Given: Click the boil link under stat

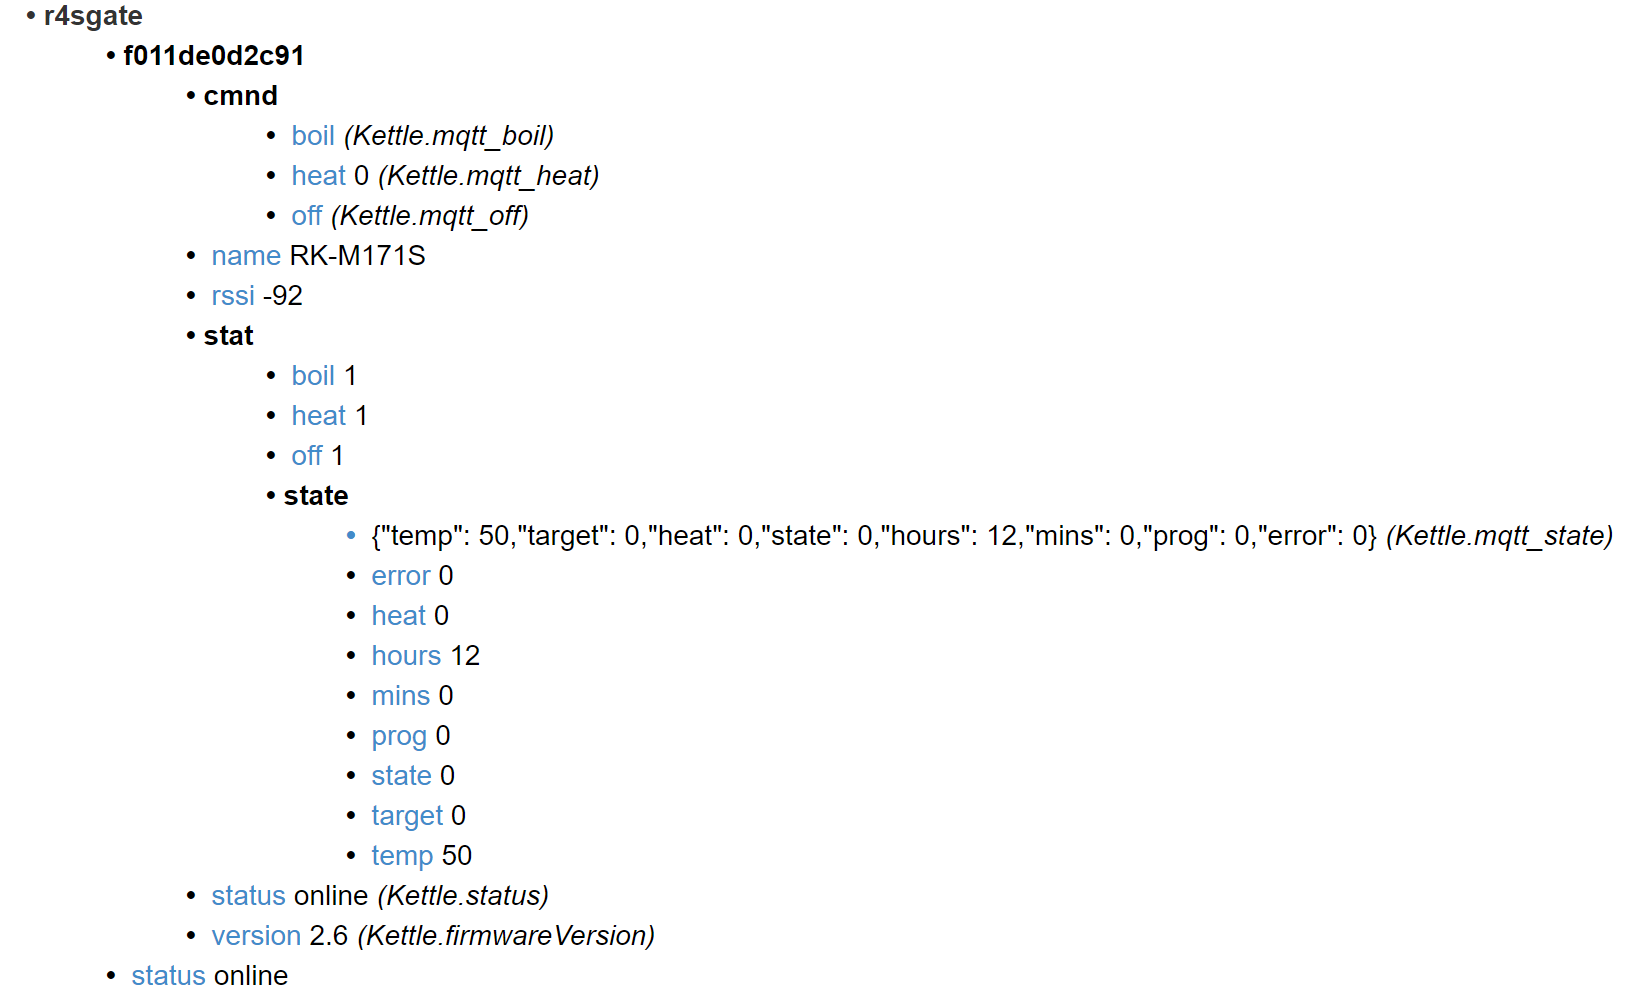Looking at the screenshot, I should [x=312, y=376].
